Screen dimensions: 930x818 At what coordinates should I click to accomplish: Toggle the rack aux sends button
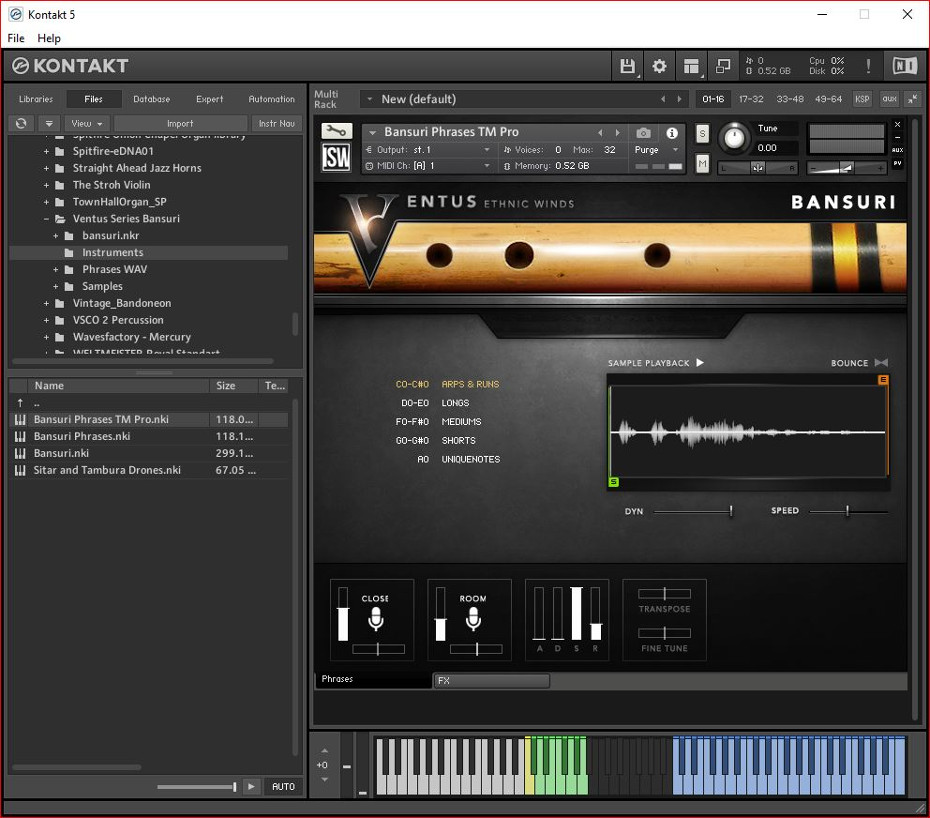[x=889, y=99]
